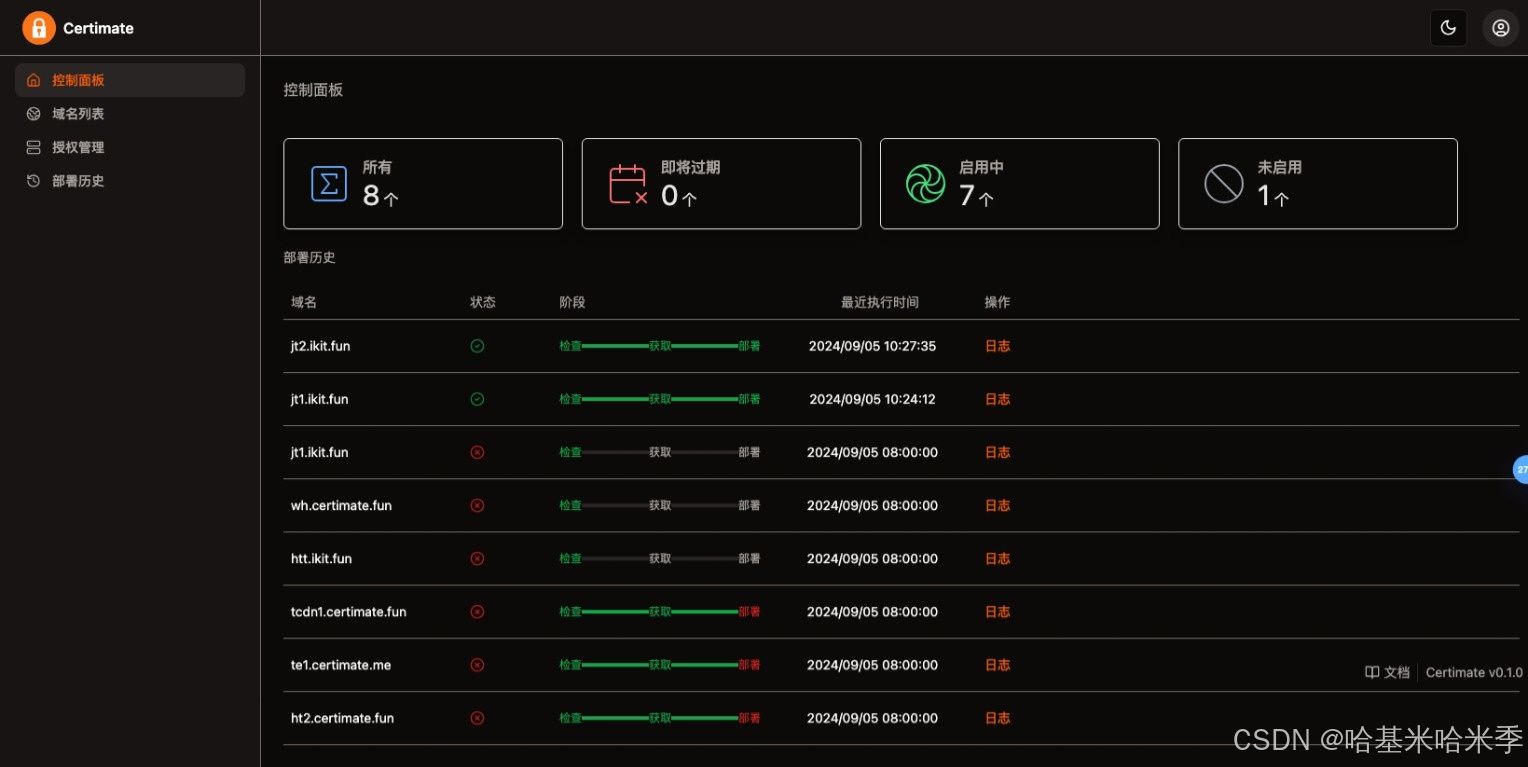Click the failed status icon for wh.certimate.fun

tap(477, 505)
